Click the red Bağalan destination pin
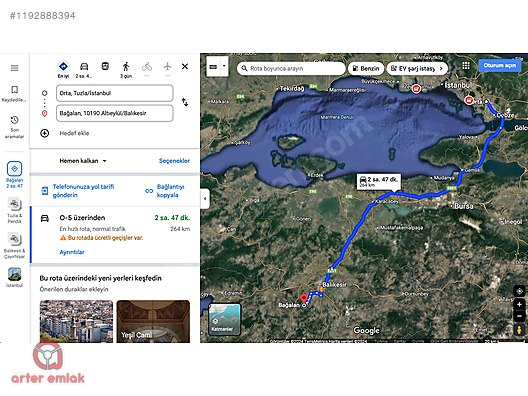Image resolution: width=528 pixels, height=396 pixels. pyautogui.click(x=304, y=299)
